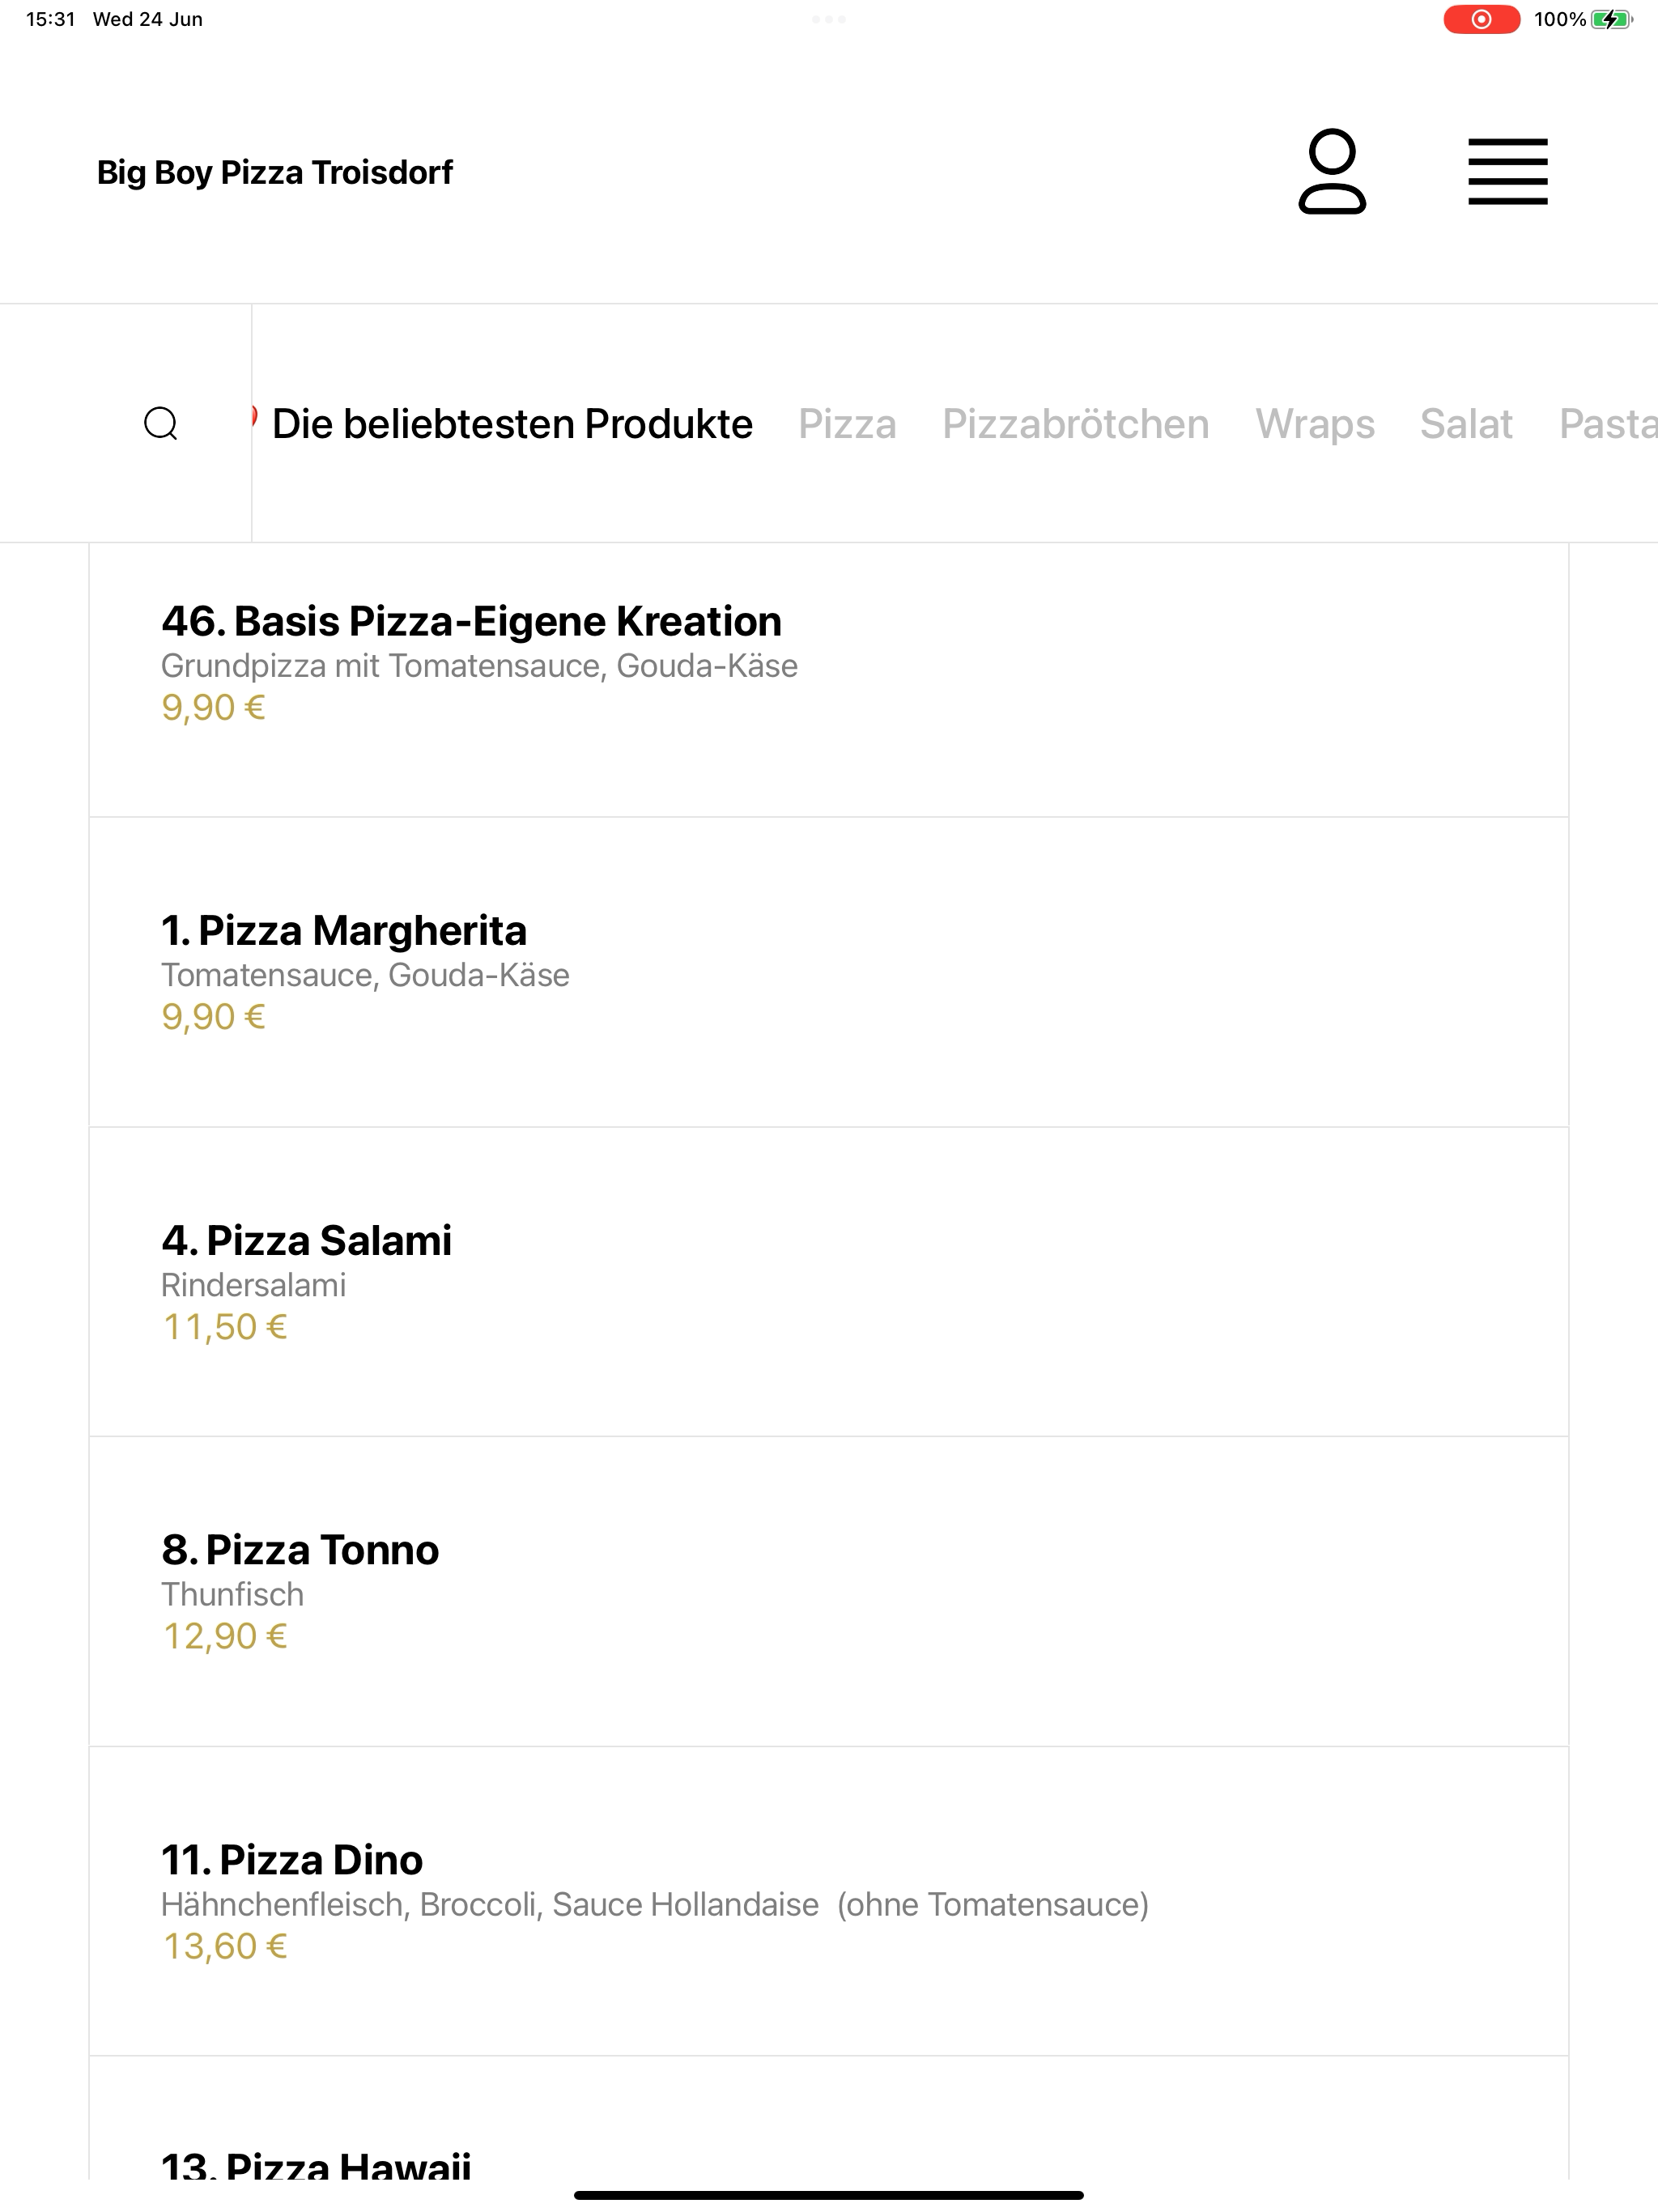Screen dimensions: 1658x2212
Task: Open the Wraps category tab
Action: pyautogui.click(x=1315, y=424)
